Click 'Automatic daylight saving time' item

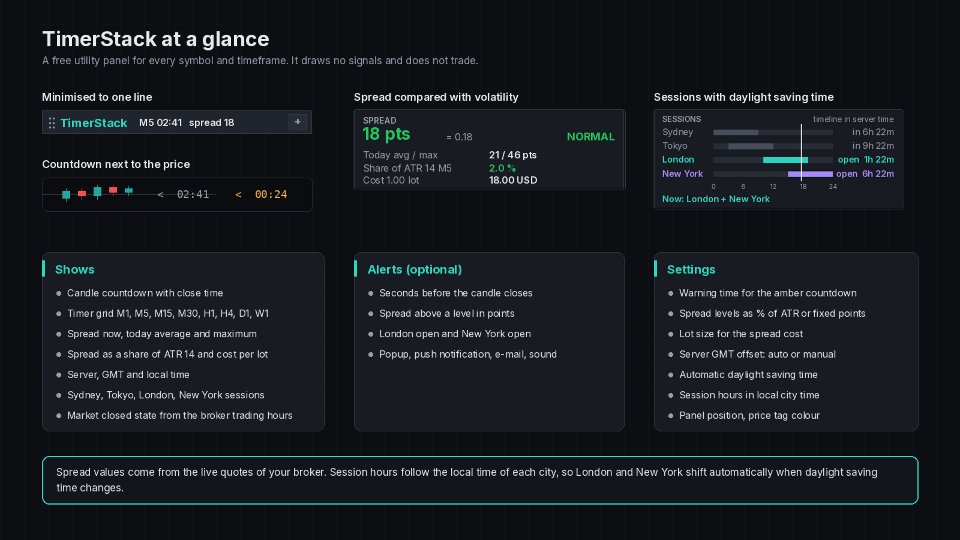point(748,374)
